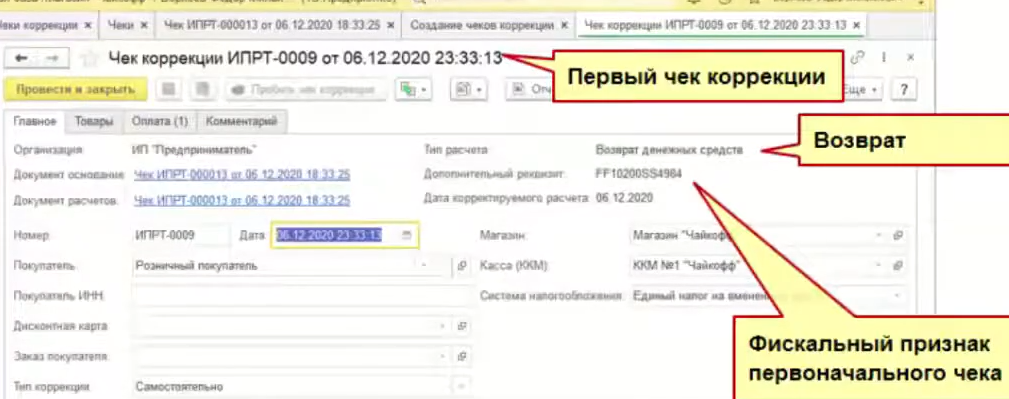Open the Оплата (1) tab
The height and width of the screenshot is (399, 1009).
tap(160, 122)
